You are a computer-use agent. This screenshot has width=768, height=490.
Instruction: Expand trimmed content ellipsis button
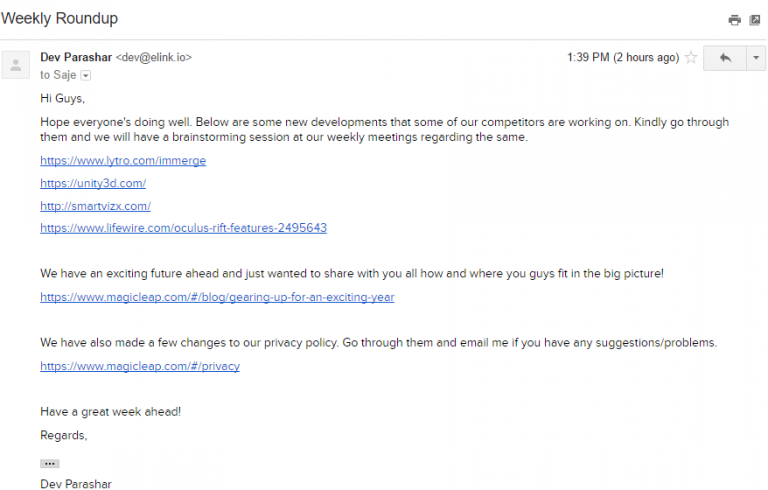pyautogui.click(x=49, y=464)
